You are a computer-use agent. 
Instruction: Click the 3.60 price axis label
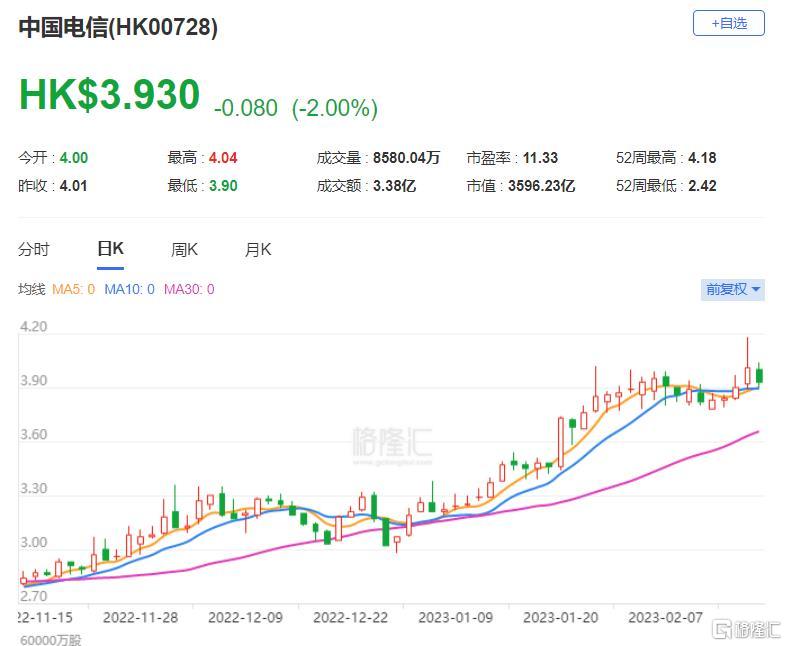tap(34, 435)
